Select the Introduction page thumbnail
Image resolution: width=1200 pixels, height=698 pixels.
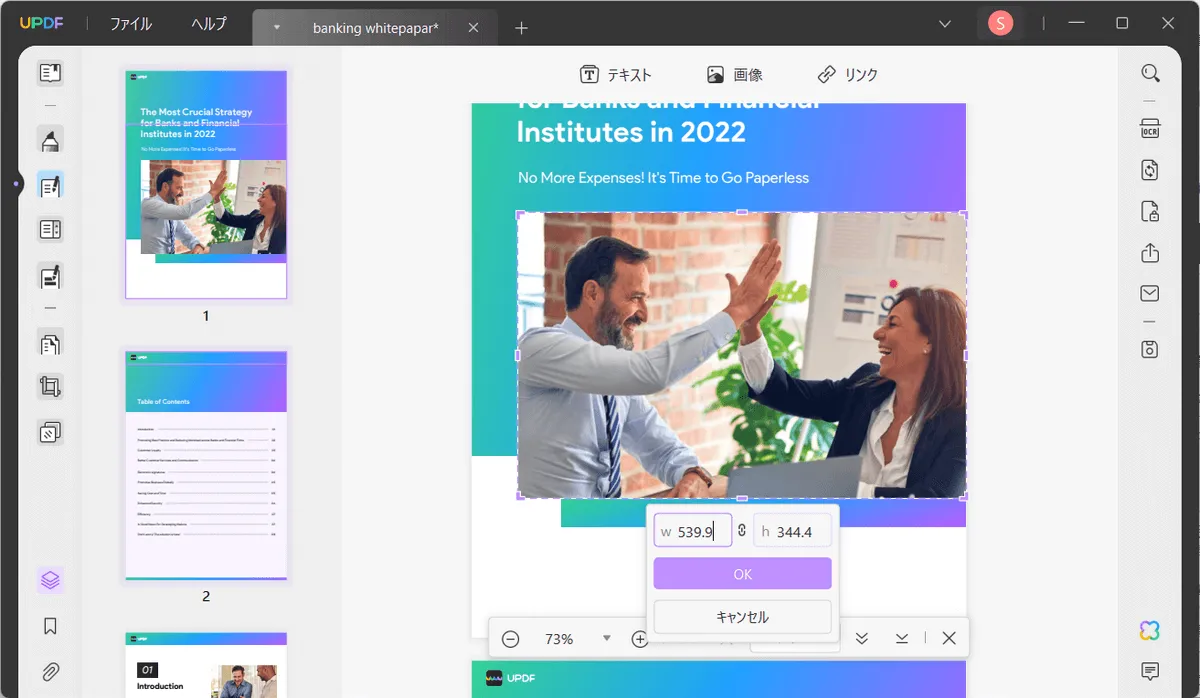[206, 665]
